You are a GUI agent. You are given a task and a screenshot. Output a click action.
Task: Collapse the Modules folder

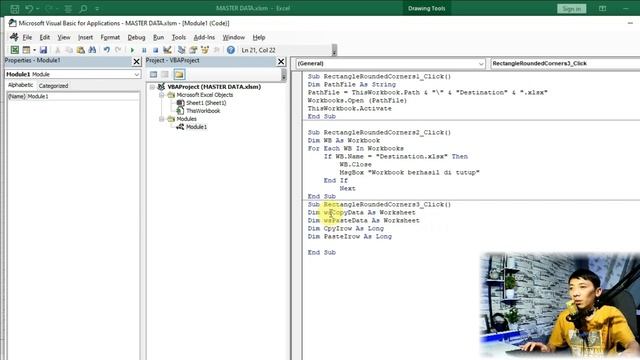tap(162, 119)
